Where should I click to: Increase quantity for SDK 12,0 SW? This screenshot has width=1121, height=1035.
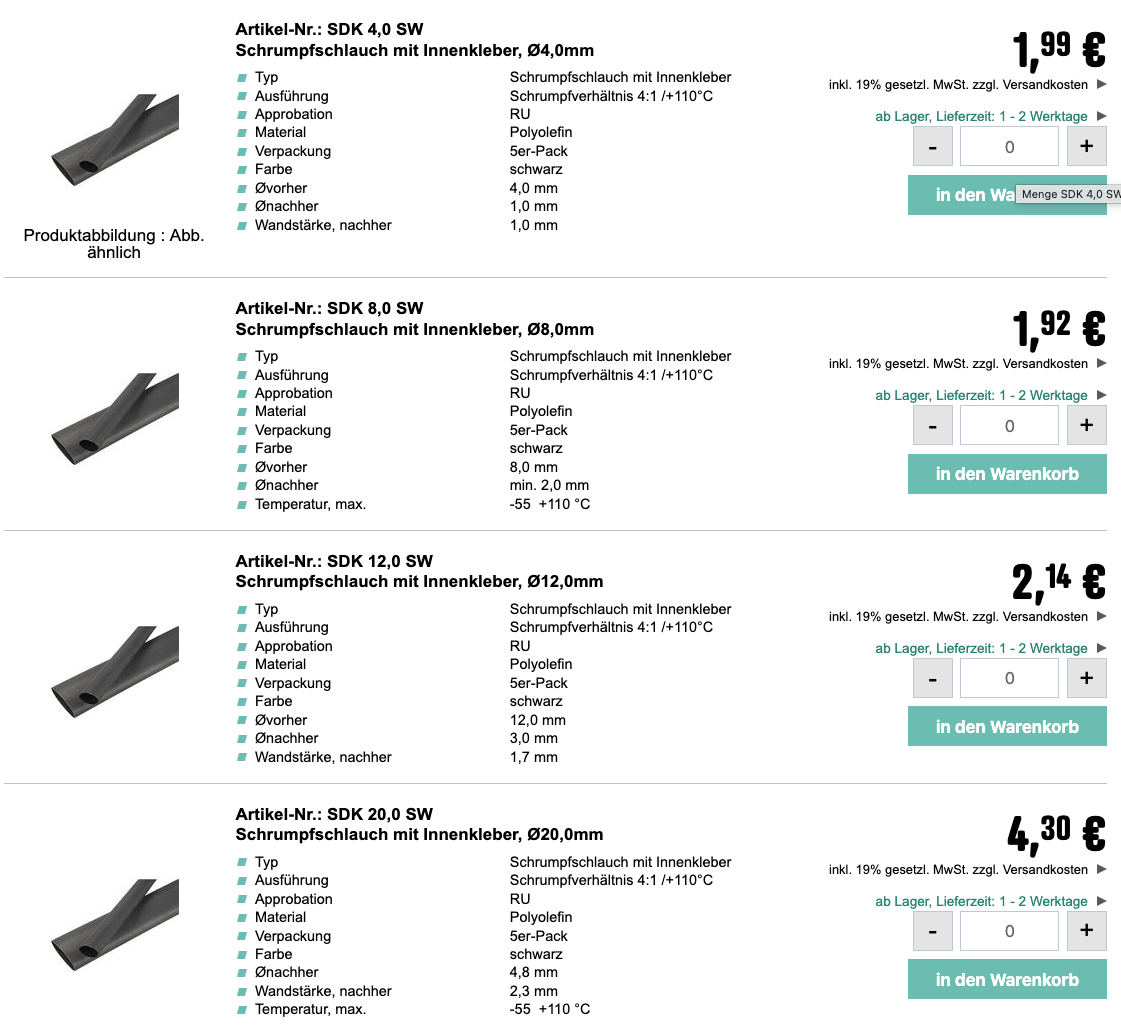(1086, 678)
